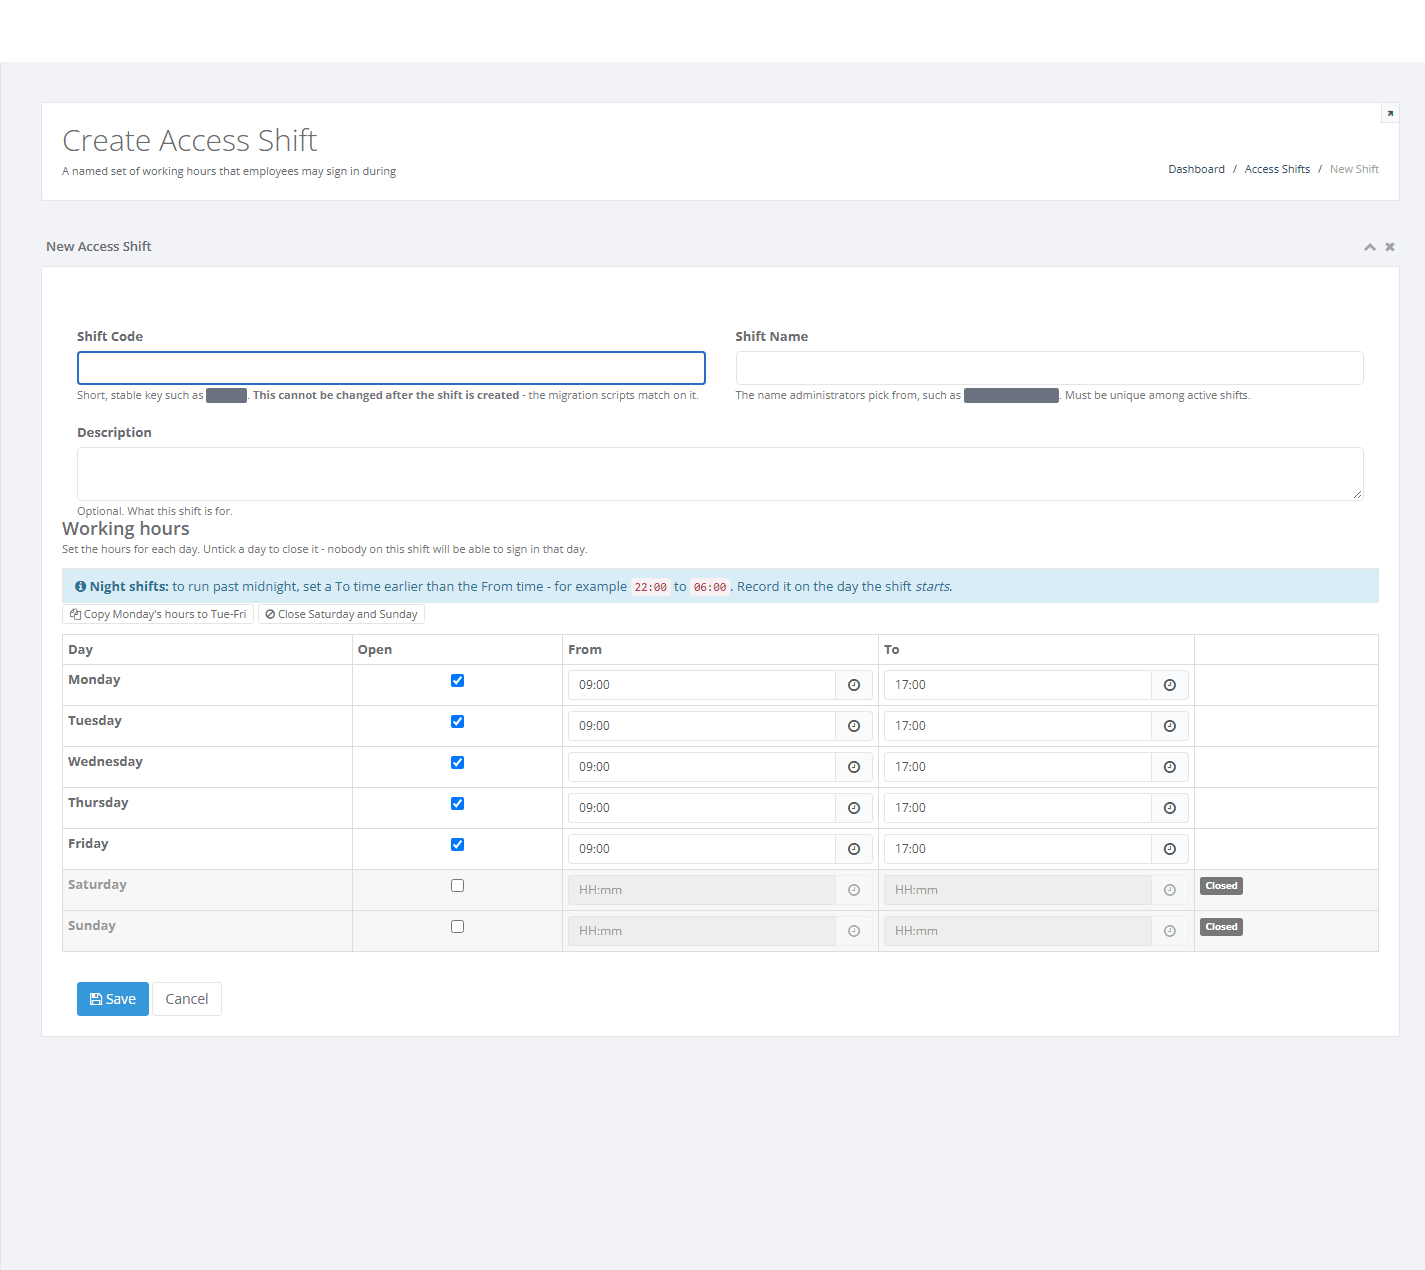Edit Thursday From time field

pos(702,808)
